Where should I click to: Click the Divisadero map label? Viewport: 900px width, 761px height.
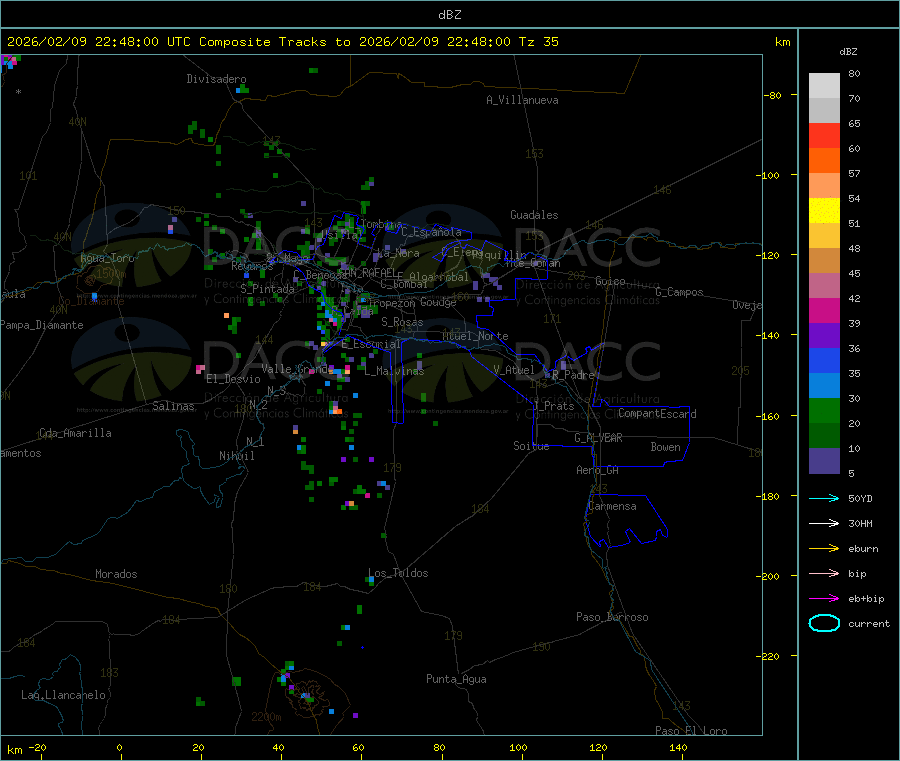(216, 79)
